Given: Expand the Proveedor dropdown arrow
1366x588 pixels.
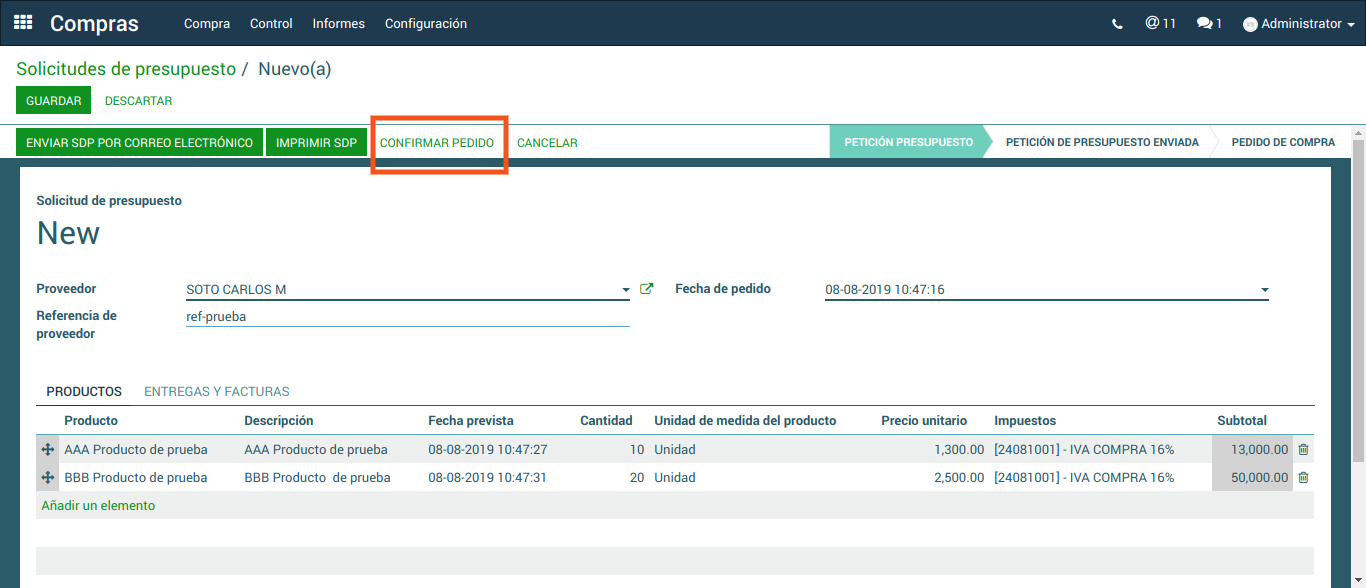Looking at the screenshot, I should [625, 290].
